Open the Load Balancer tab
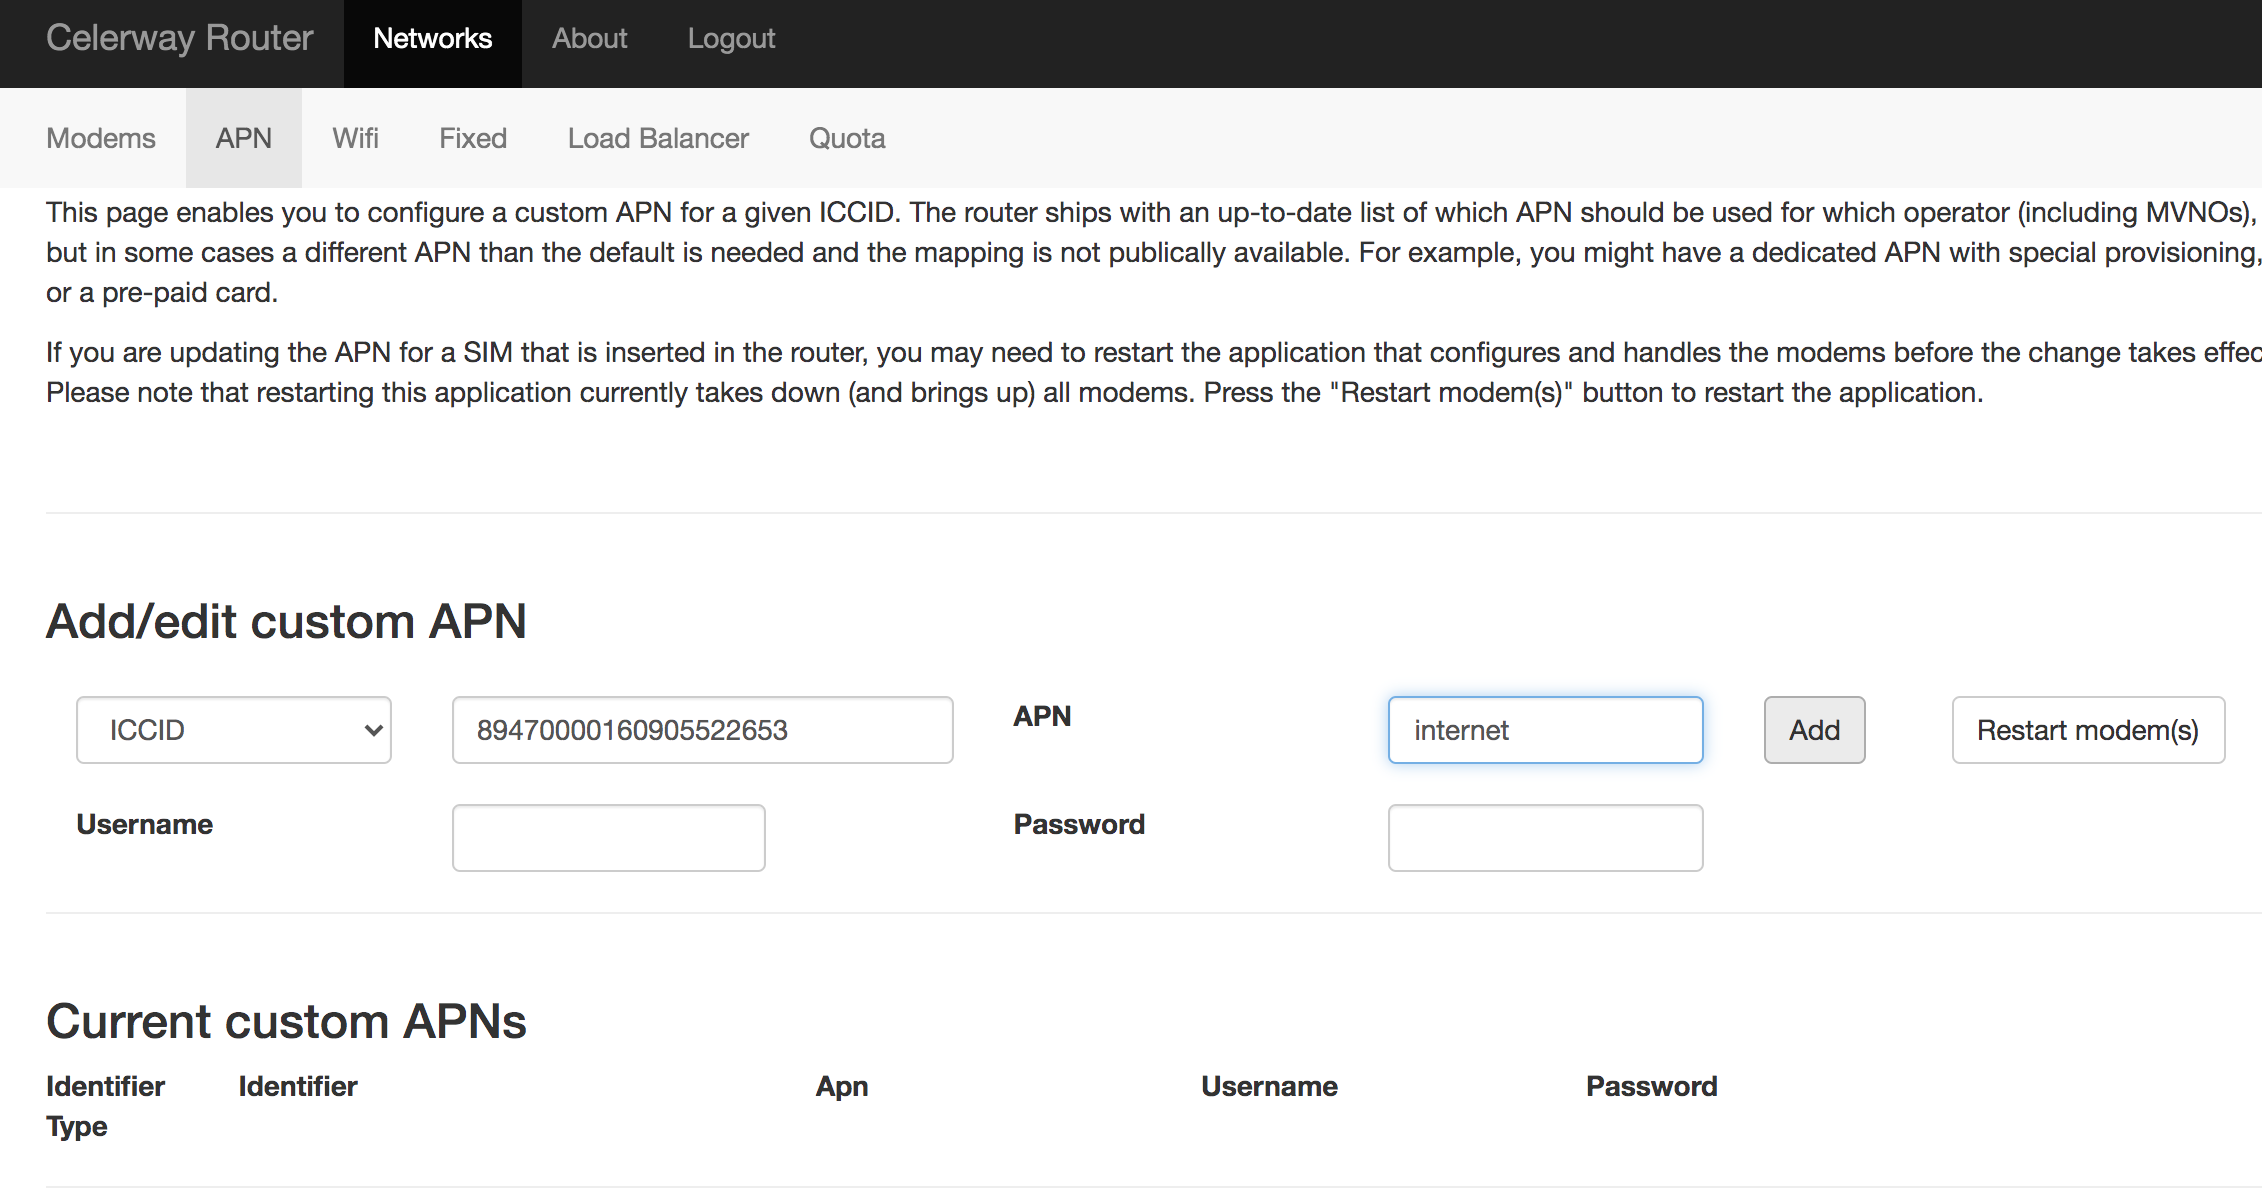 (658, 138)
